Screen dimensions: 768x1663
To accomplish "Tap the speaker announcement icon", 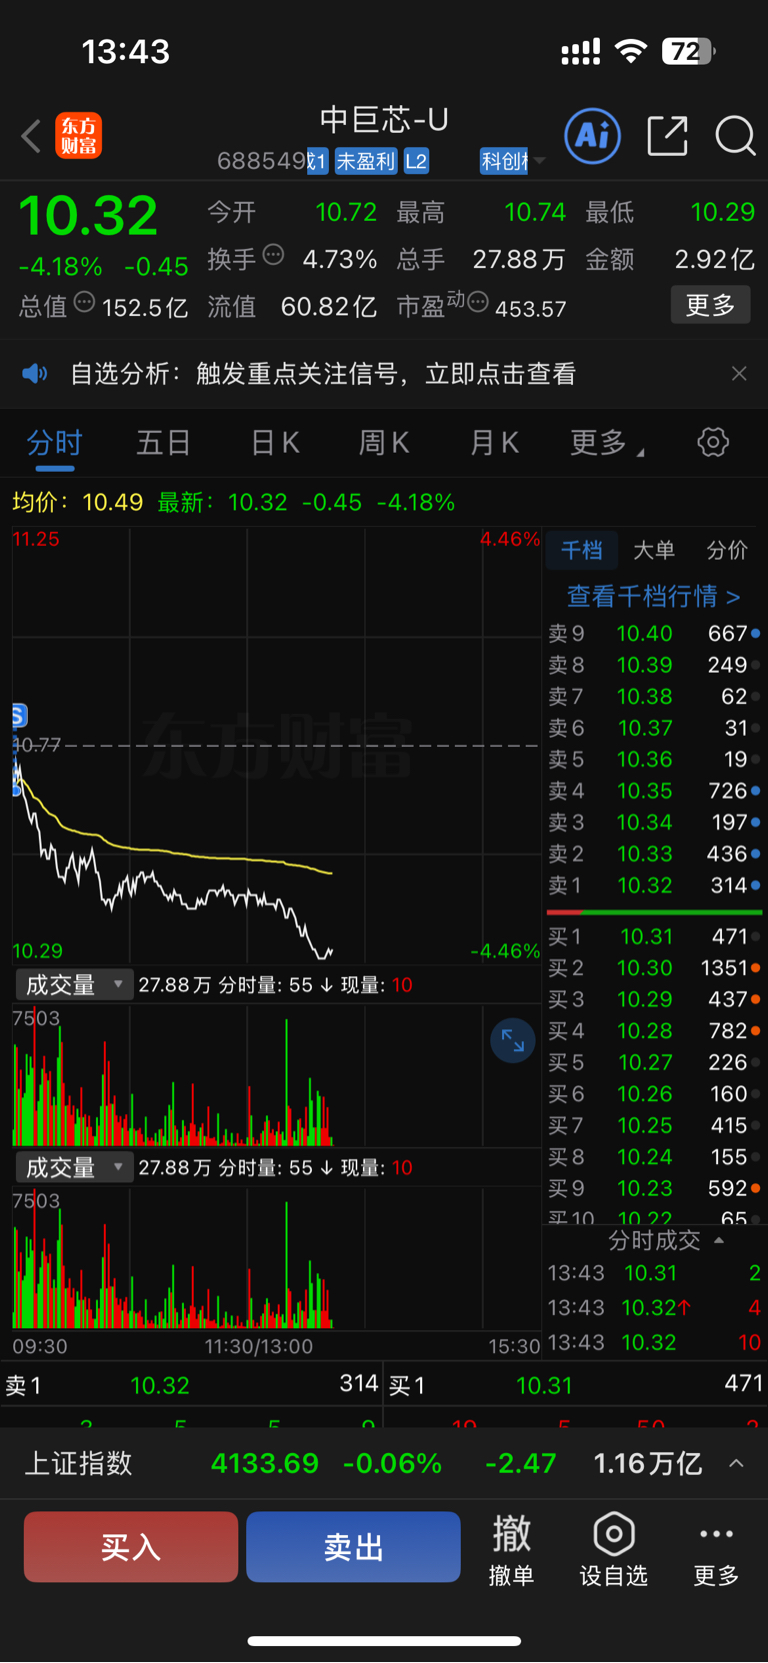I will click(35, 374).
